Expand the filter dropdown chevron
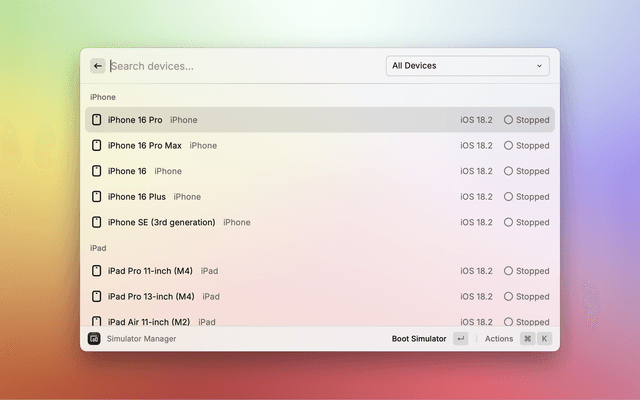640x400 pixels. (x=539, y=66)
